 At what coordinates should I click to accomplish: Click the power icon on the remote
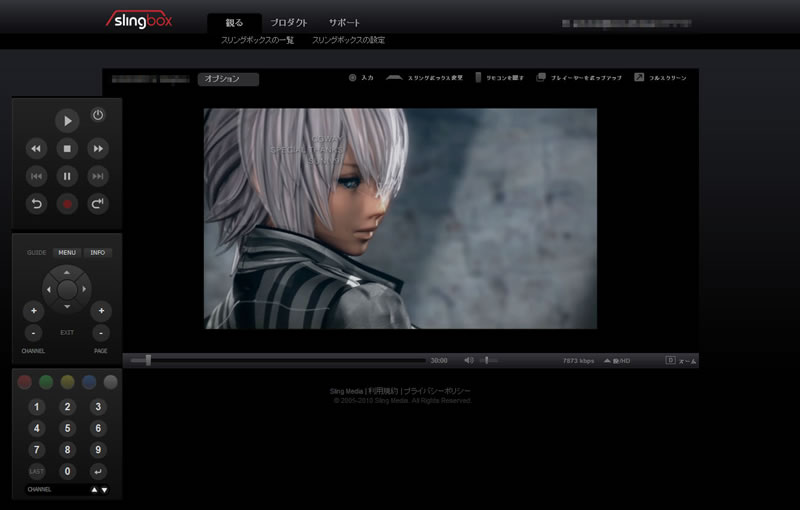(x=98, y=115)
